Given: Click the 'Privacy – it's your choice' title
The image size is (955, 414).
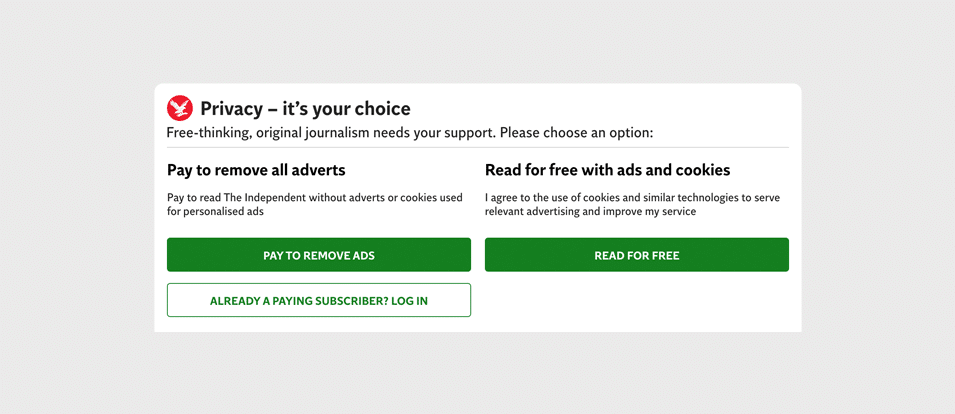Looking at the screenshot, I should tap(305, 109).
